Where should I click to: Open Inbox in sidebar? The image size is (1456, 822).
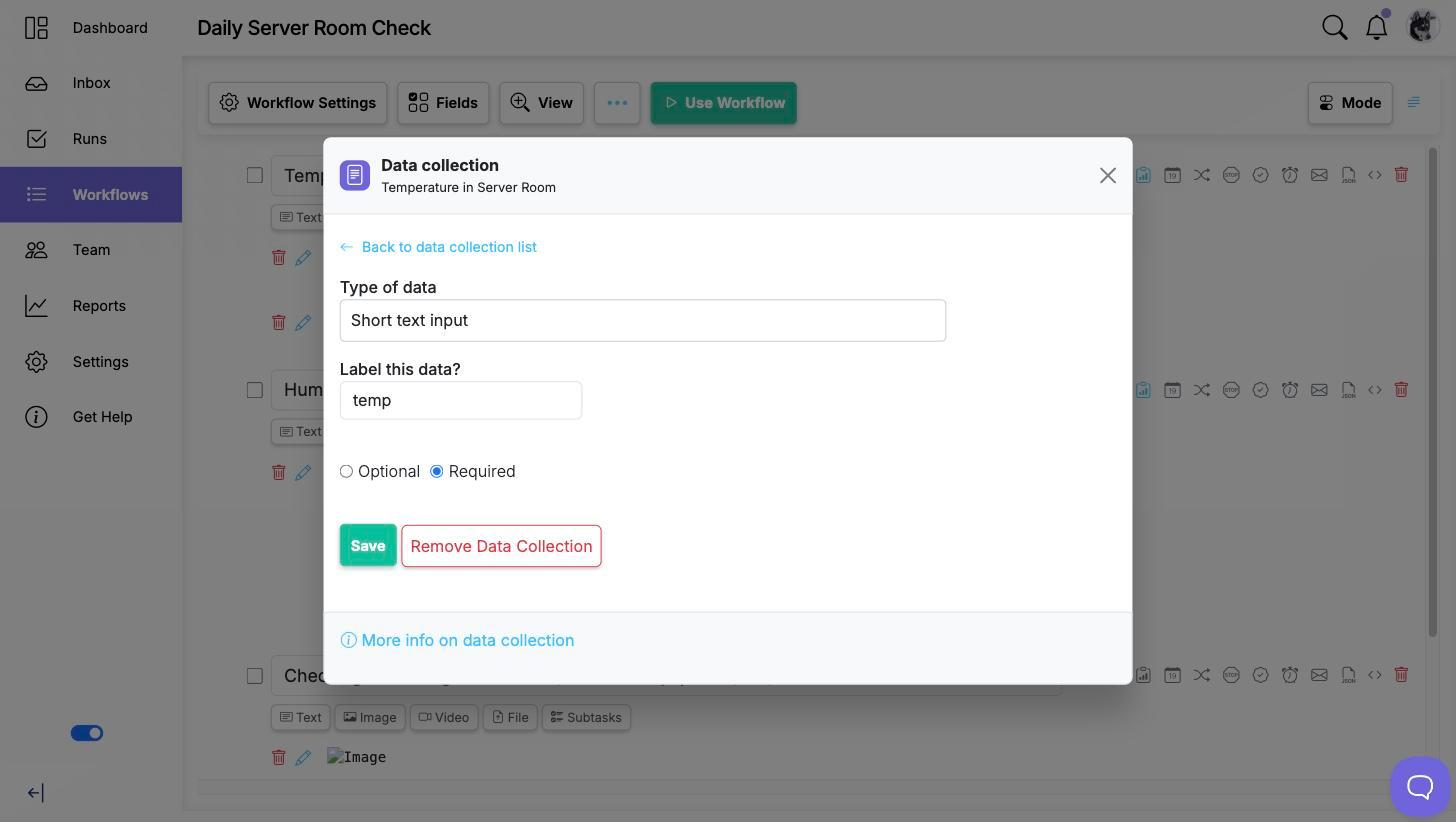[x=91, y=83]
